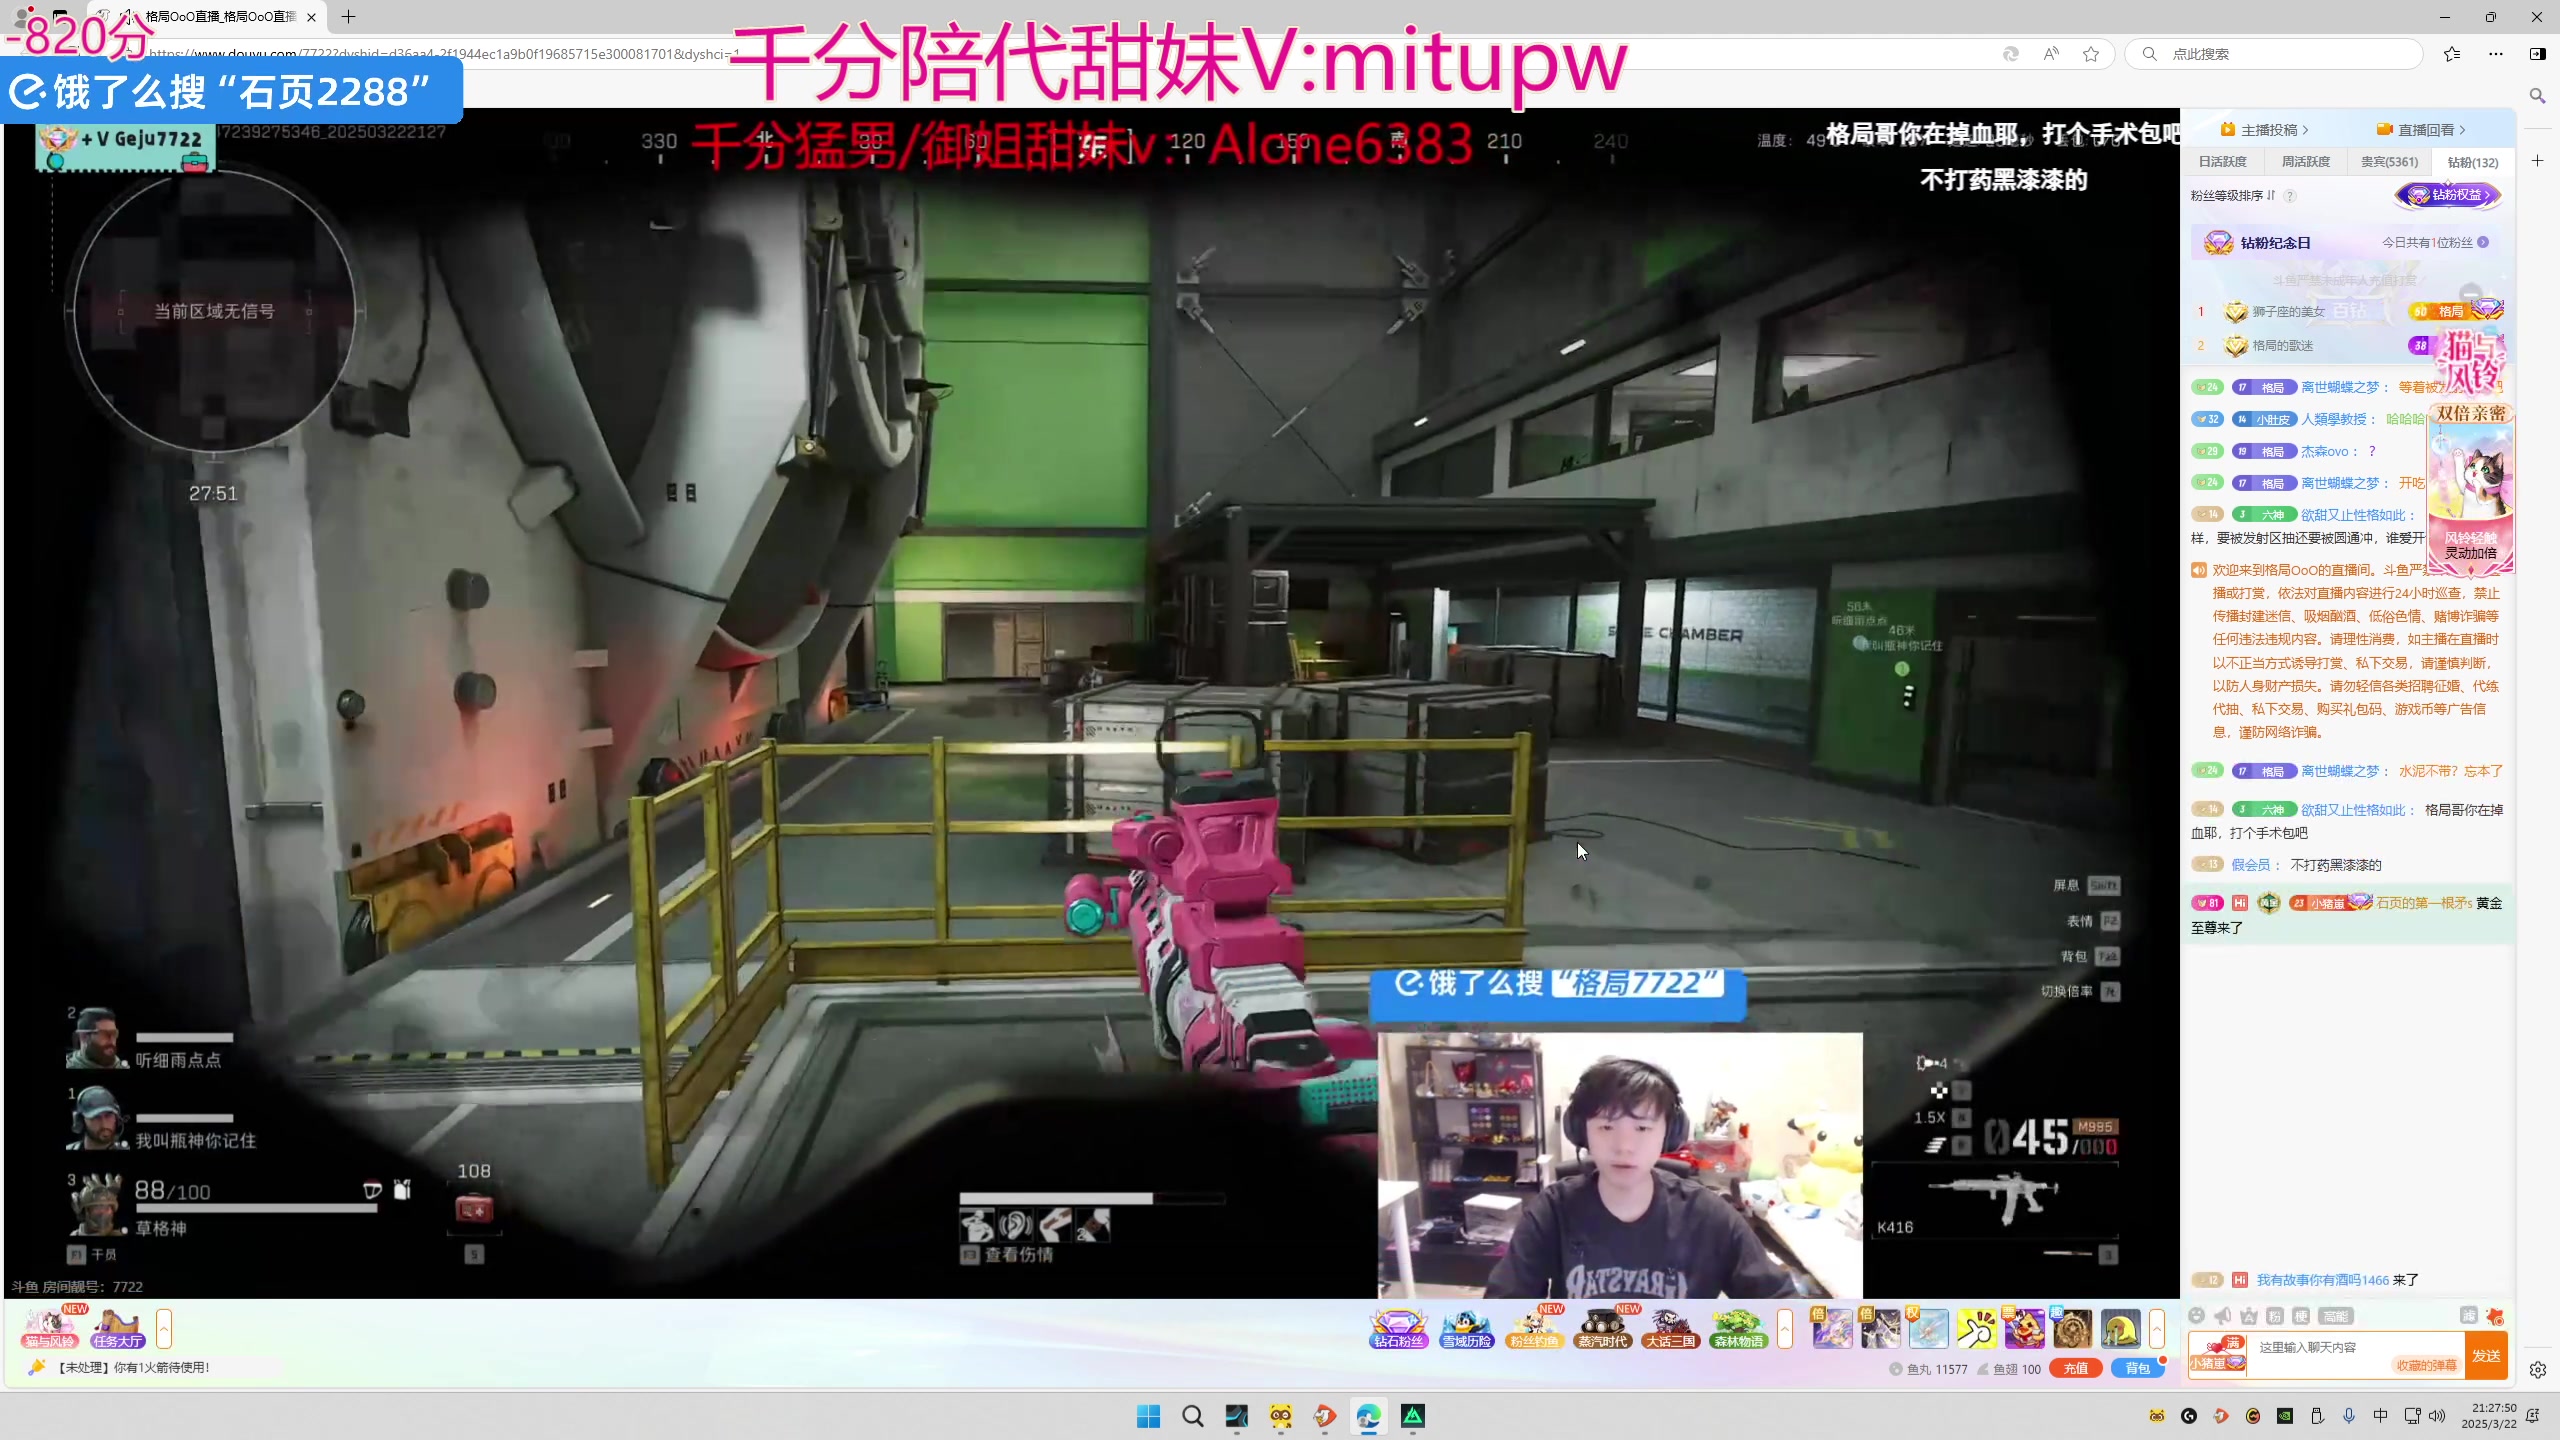Click the browser search box 点此搜索
The width and height of the screenshot is (2560, 1440).
point(2274,54)
